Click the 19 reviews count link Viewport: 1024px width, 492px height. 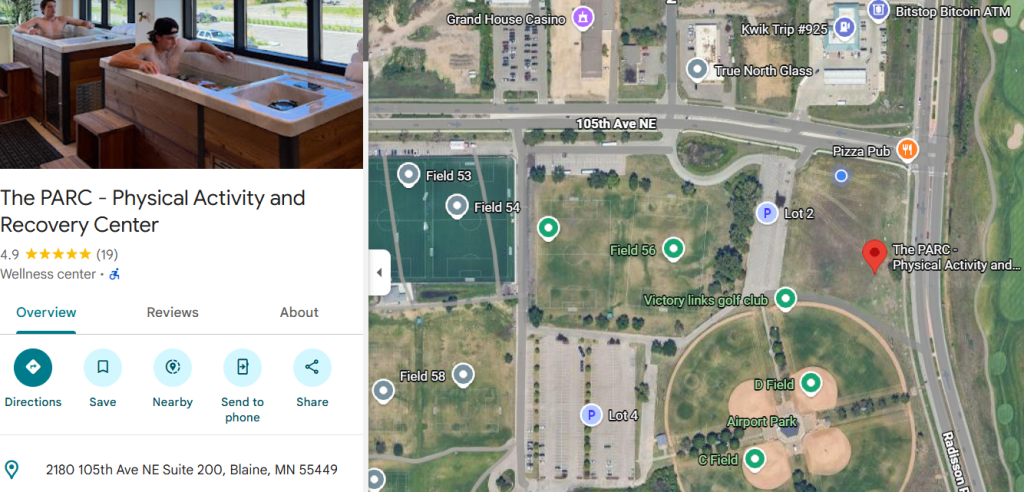coord(107,254)
